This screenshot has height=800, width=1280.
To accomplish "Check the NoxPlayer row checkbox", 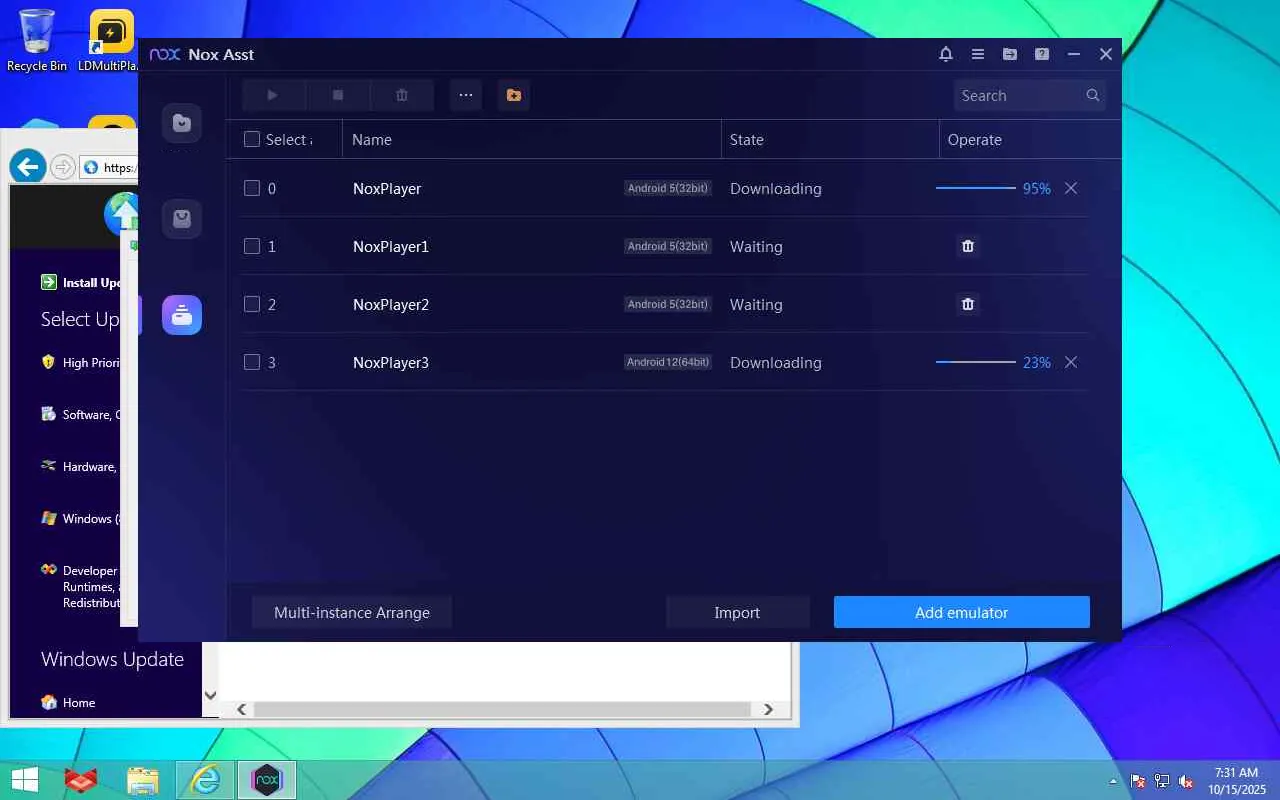I will tap(252, 188).
